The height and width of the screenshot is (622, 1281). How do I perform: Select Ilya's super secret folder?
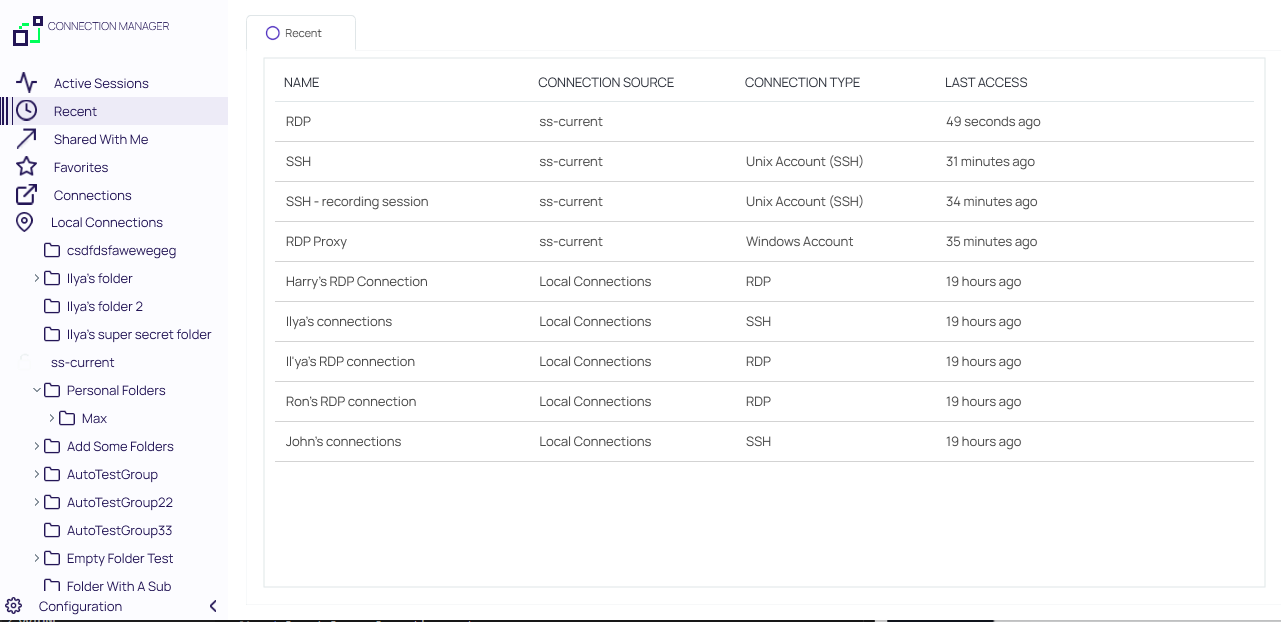coord(138,334)
